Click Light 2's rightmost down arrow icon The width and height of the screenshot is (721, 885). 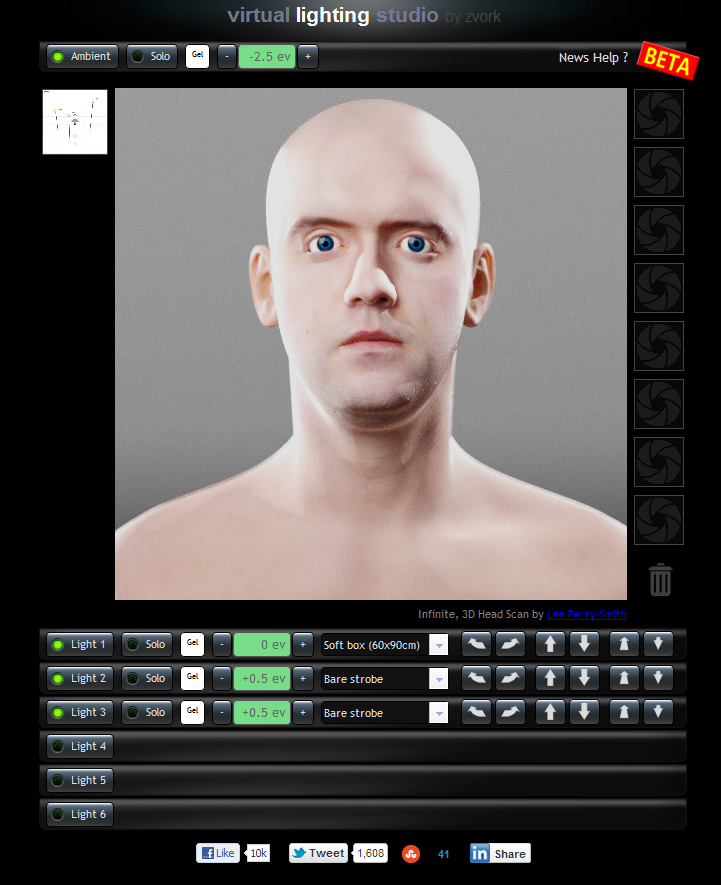pos(657,679)
